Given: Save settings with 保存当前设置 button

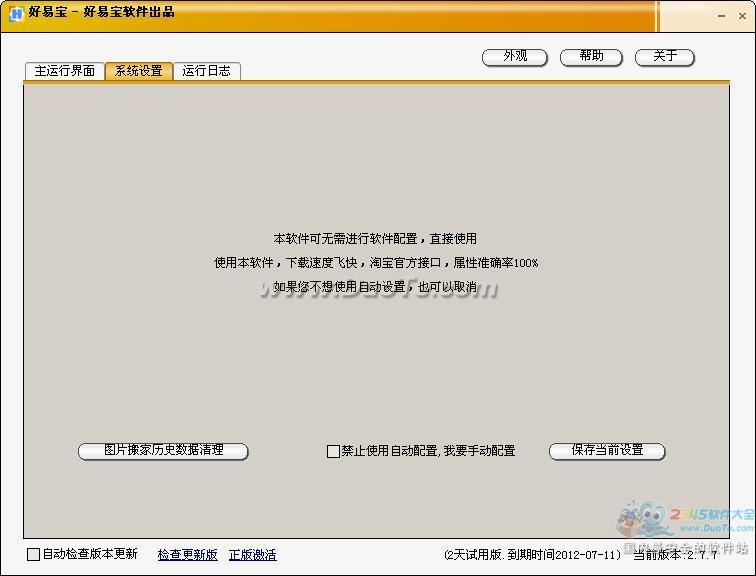Looking at the screenshot, I should pos(607,451).
